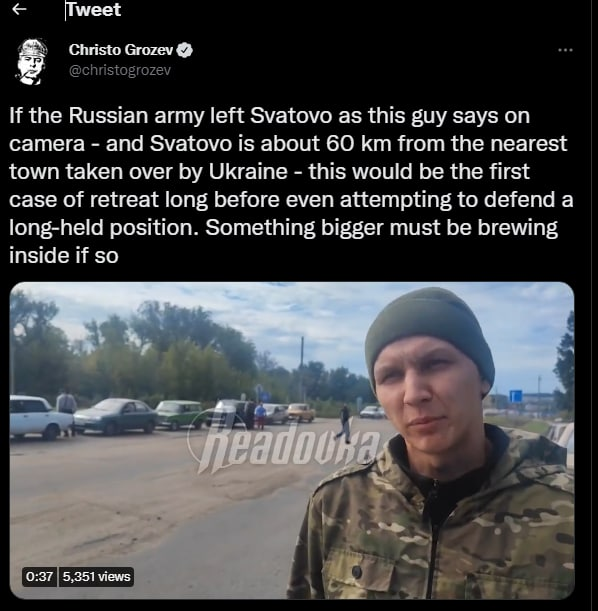Screen dimensions: 598x611
Task: Click the Tweet page header title
Action: coord(93,9)
